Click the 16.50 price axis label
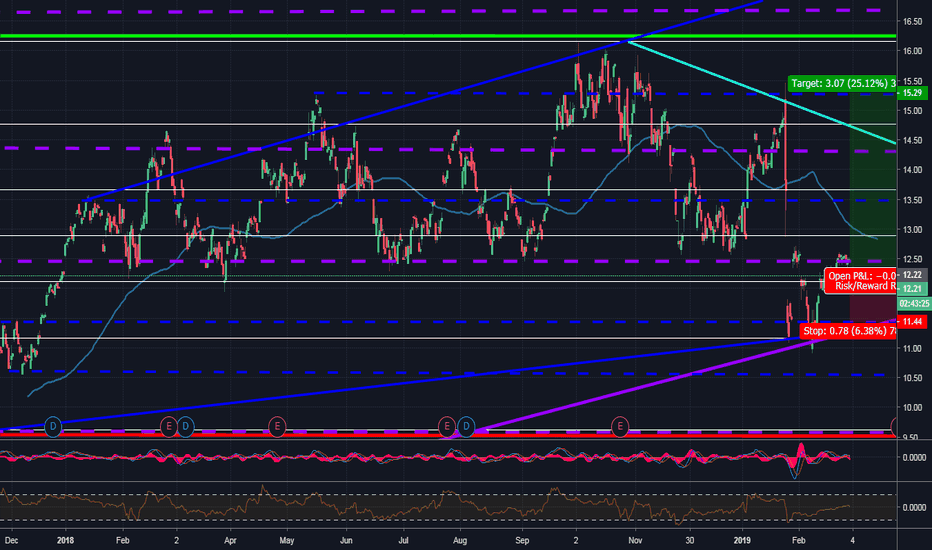 912,21
